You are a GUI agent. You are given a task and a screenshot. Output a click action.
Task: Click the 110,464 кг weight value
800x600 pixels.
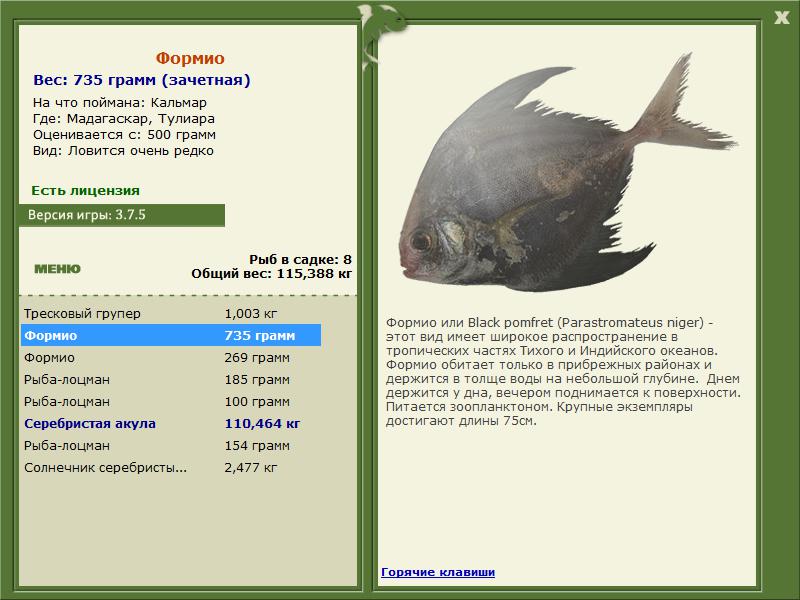[262, 423]
